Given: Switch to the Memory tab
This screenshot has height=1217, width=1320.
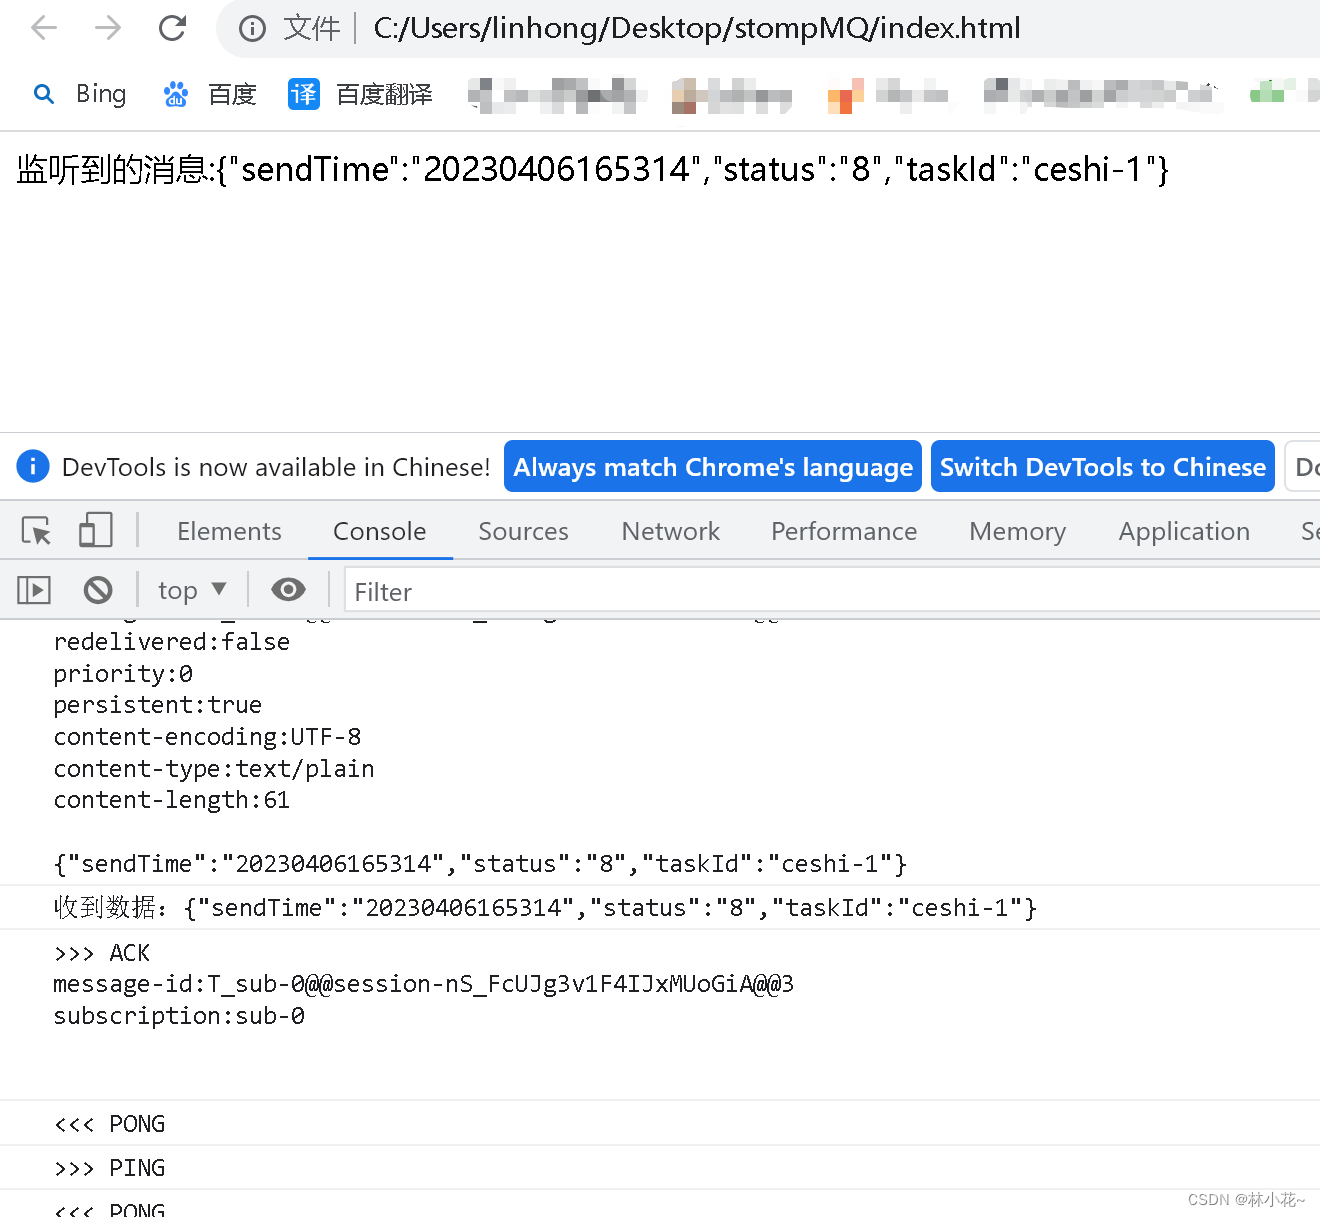Looking at the screenshot, I should coord(1017,531).
